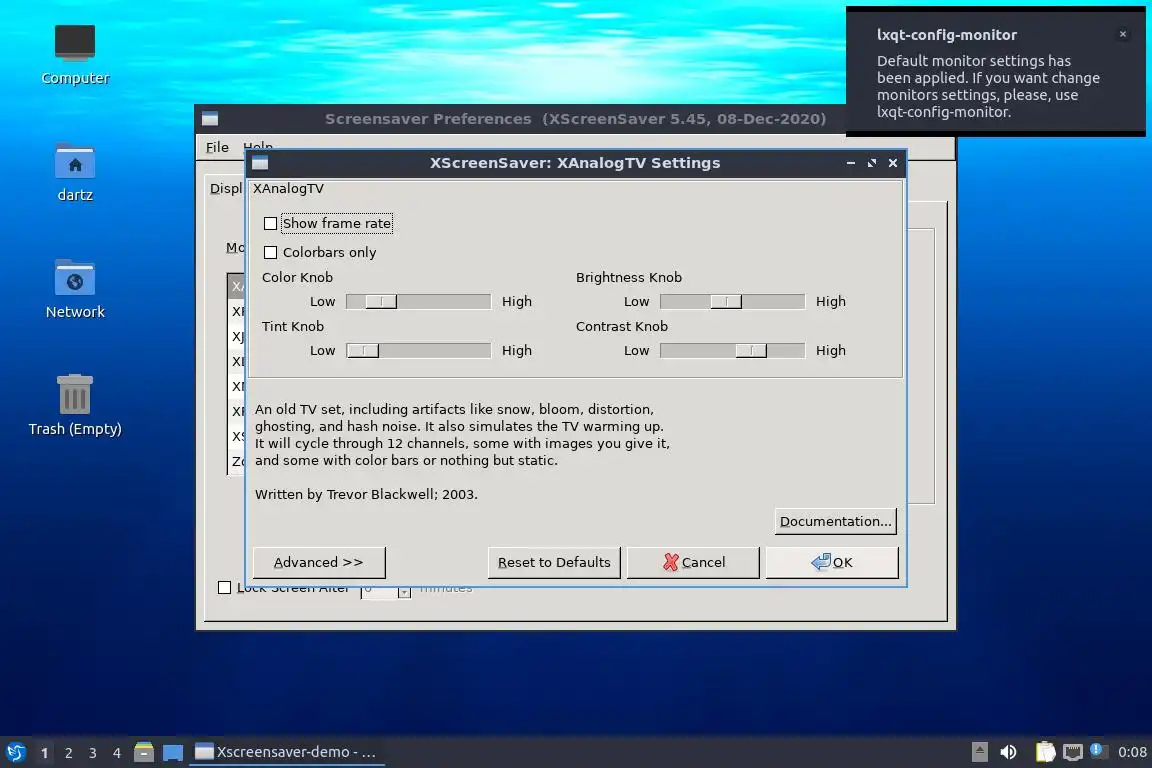Click the taskbar clock showing 0:08

(x=1132, y=752)
